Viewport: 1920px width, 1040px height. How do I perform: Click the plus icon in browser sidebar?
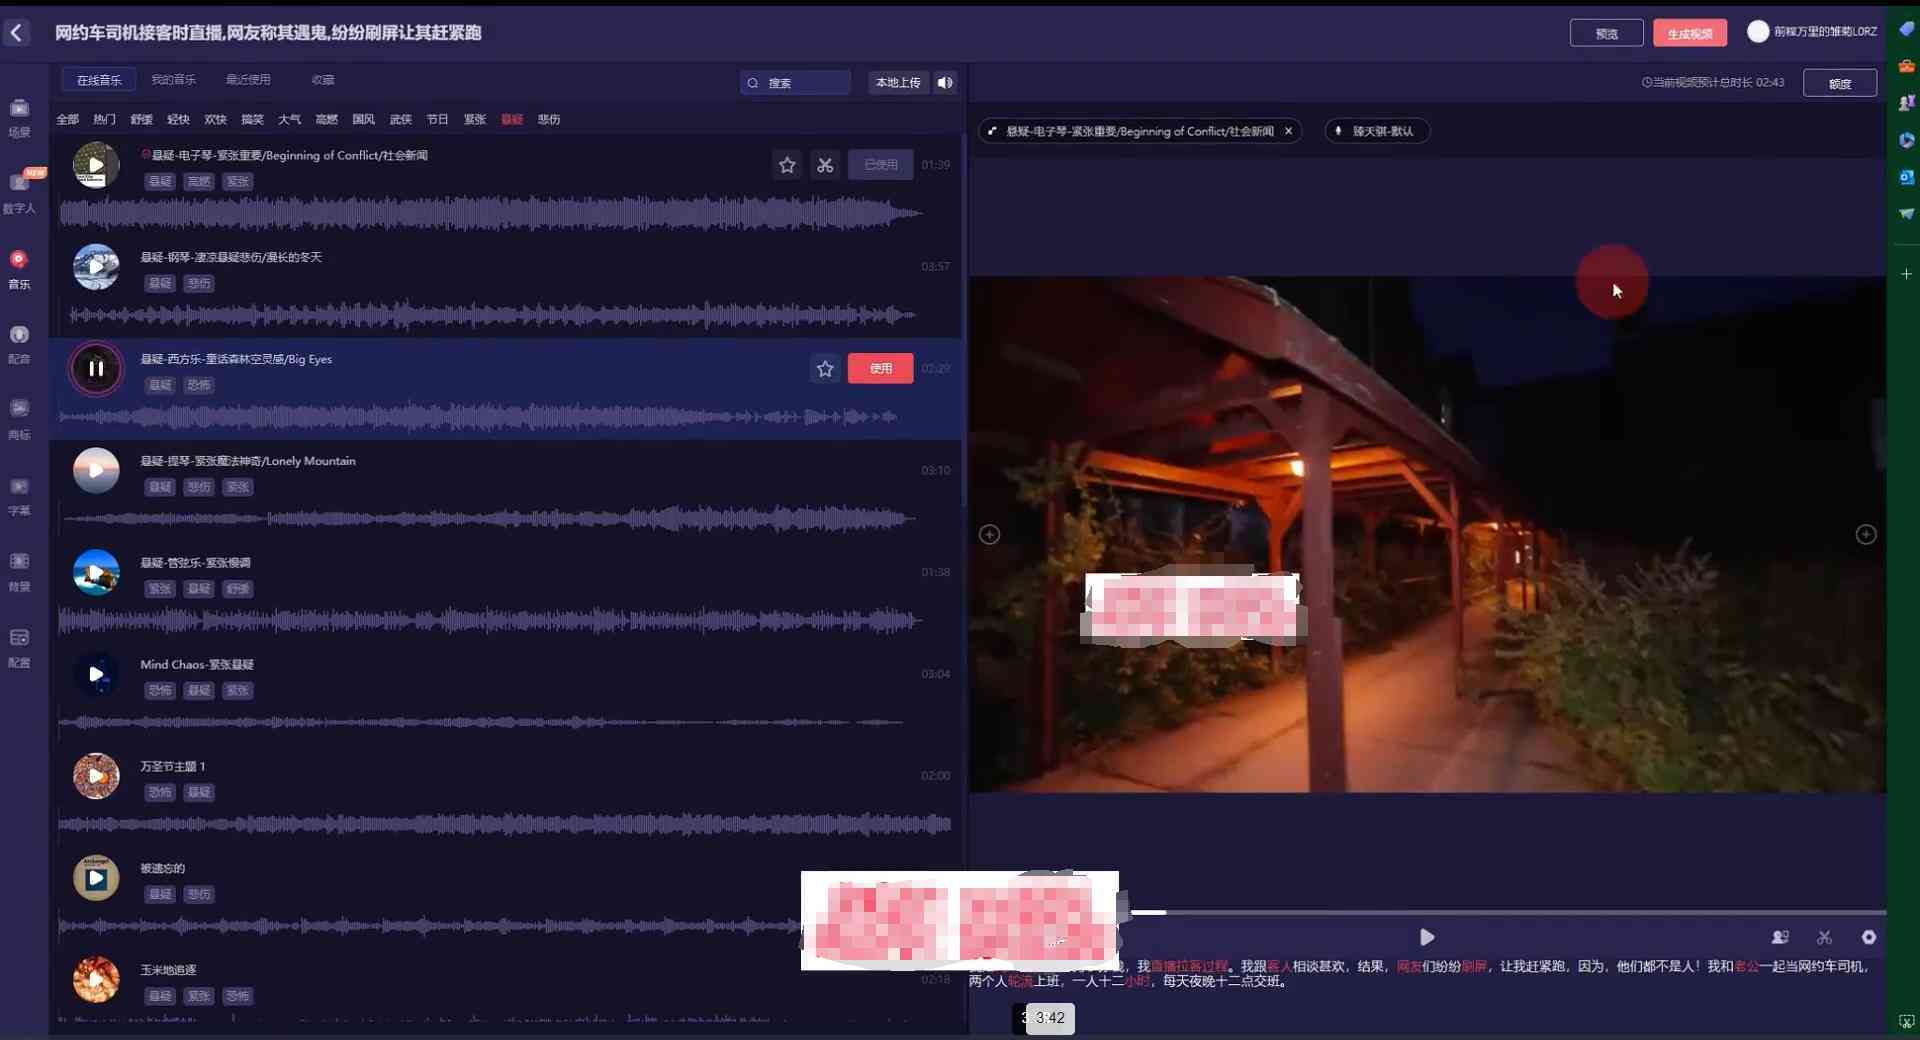coord(1906,274)
